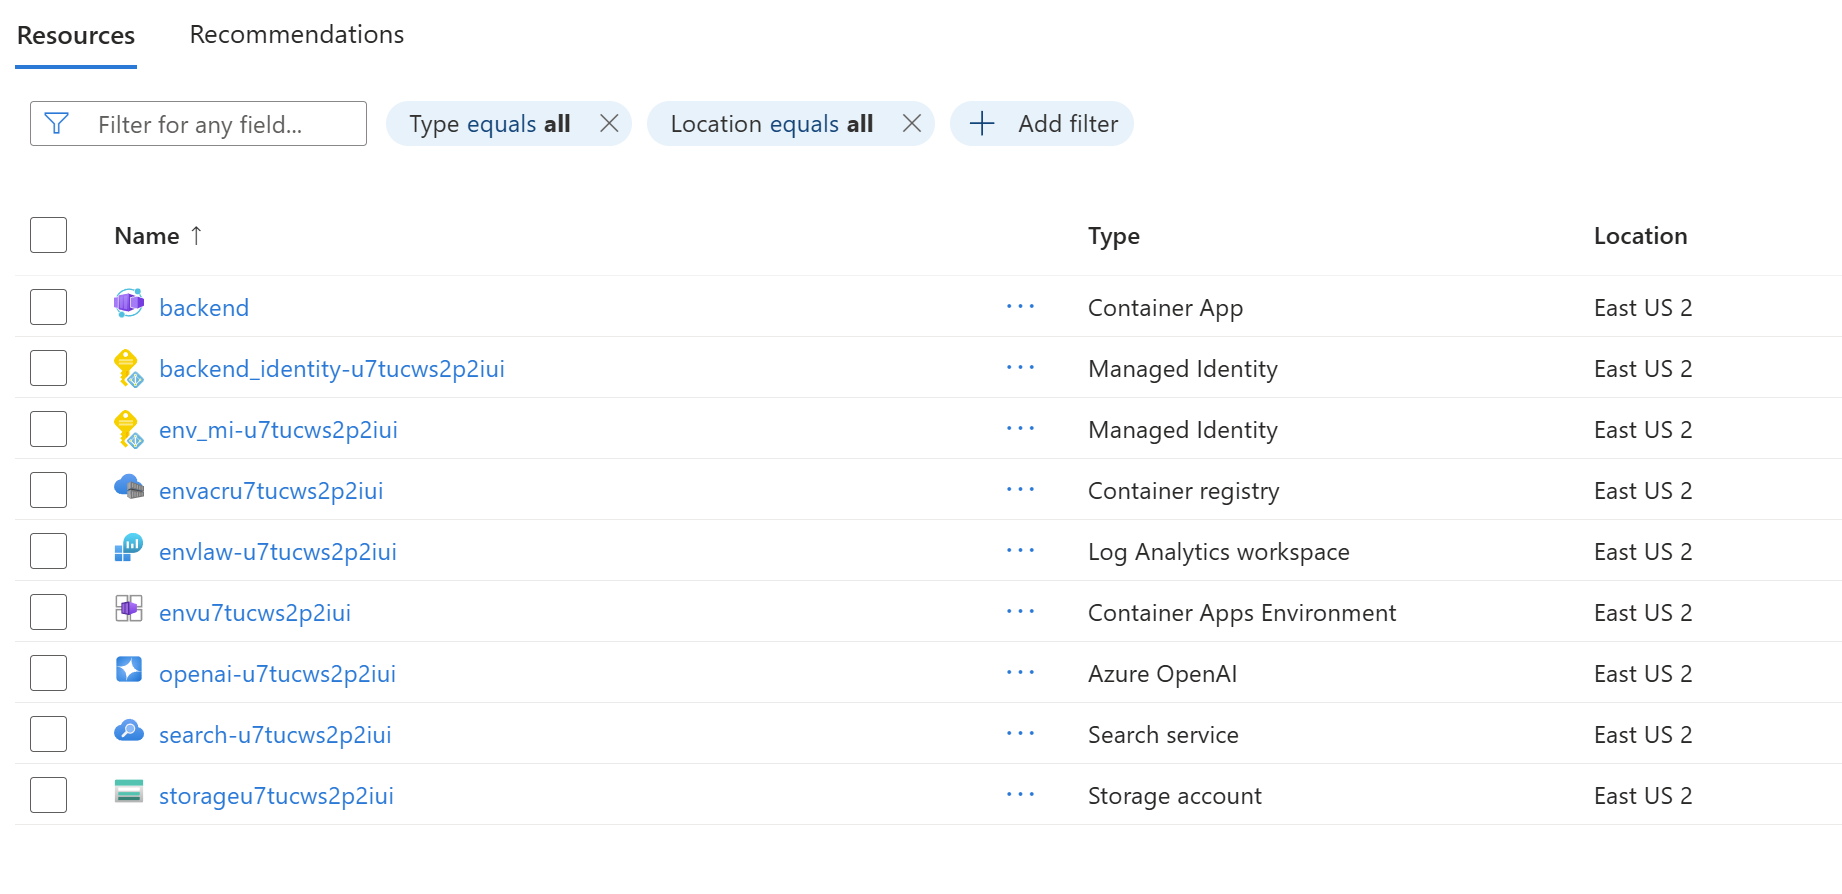Check the env_mi-u7tucws2p2iui checkbox
1842x894 pixels.
click(48, 429)
